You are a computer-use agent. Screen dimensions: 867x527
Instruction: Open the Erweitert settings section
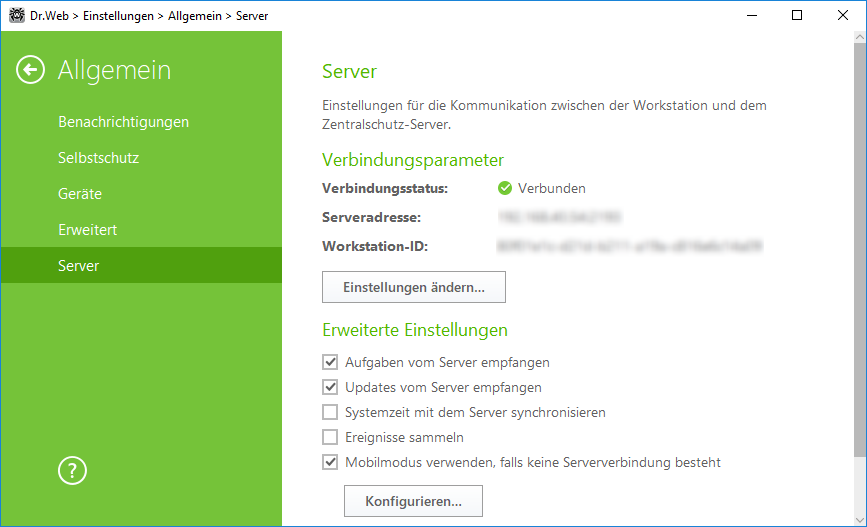coord(87,229)
